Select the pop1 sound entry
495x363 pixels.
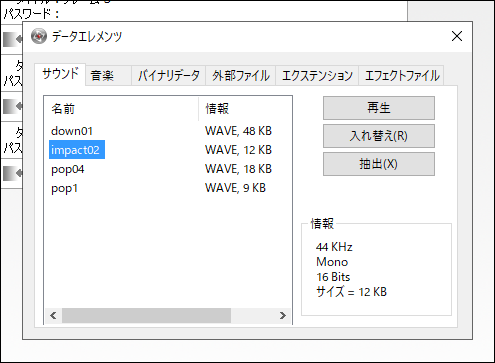coord(64,189)
